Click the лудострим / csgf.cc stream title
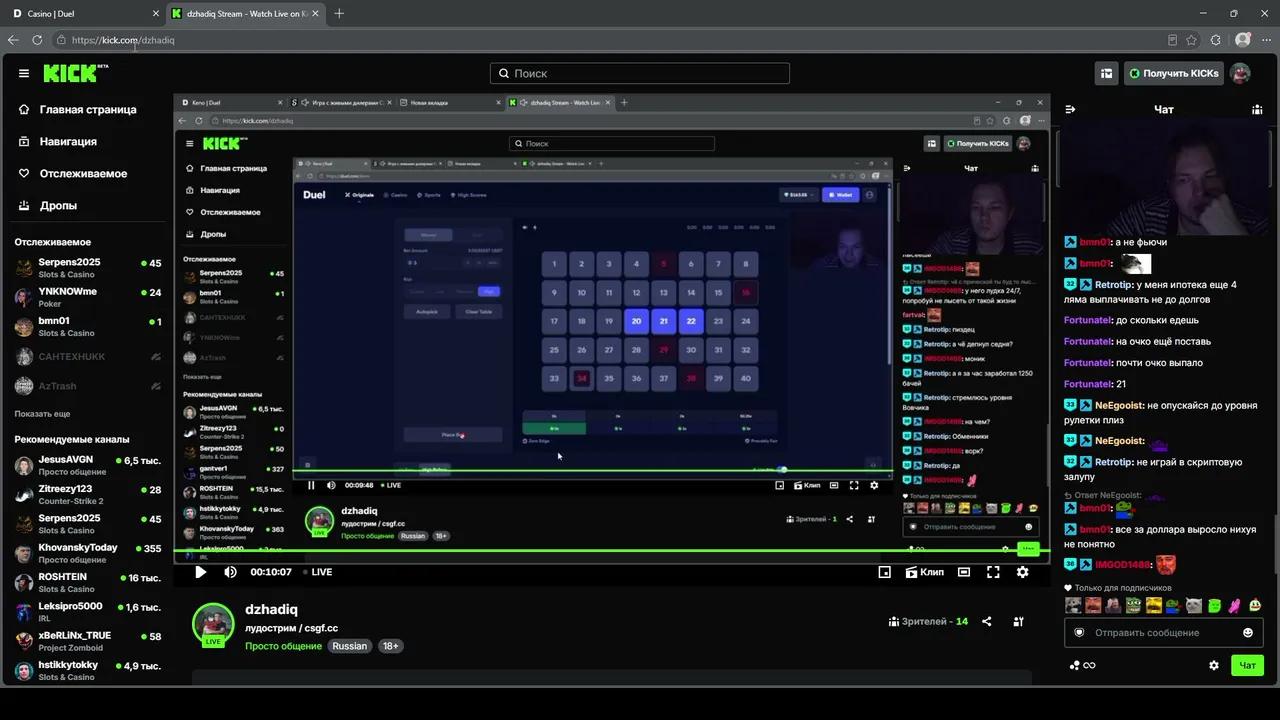1280x720 pixels. click(x=291, y=628)
